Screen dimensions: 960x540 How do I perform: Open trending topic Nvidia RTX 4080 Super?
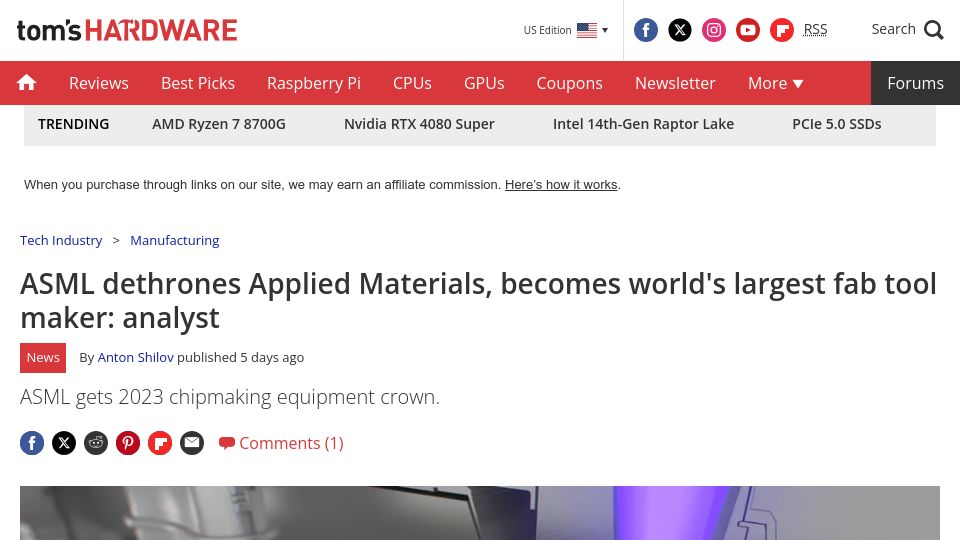pos(419,124)
